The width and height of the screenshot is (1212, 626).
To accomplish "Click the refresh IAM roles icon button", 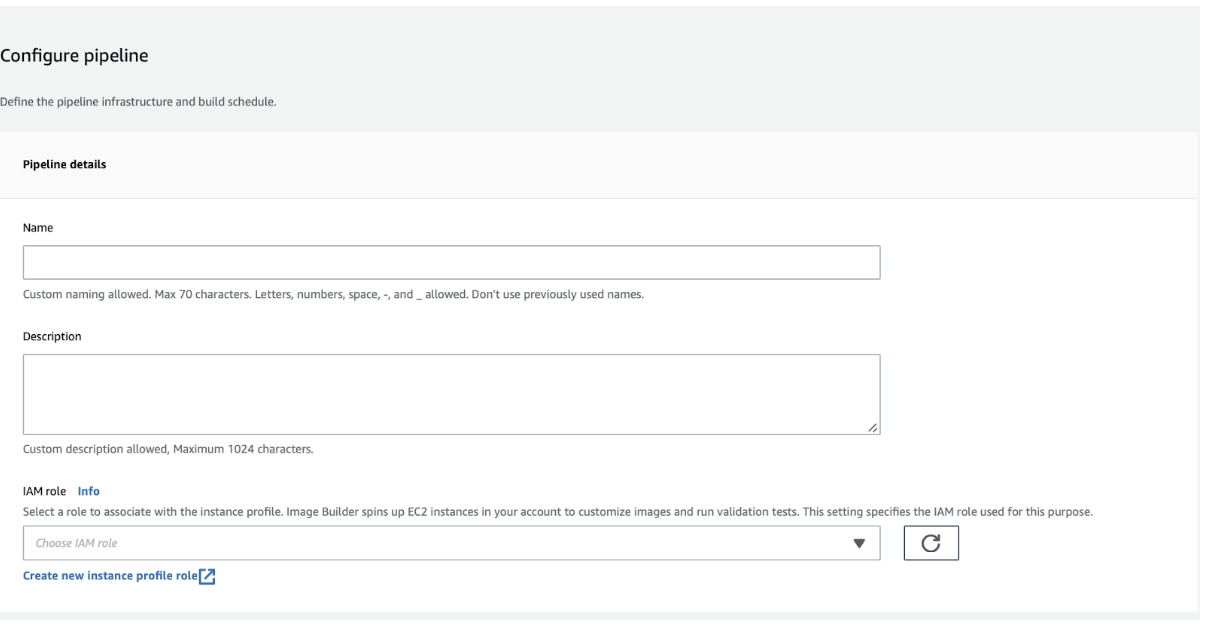I will [930, 543].
